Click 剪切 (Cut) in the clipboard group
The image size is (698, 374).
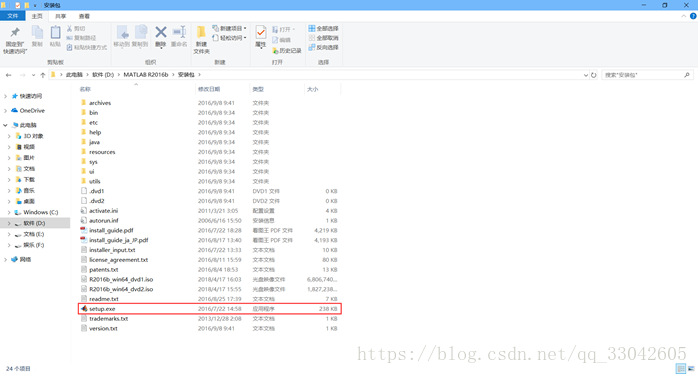pyautogui.click(x=76, y=28)
